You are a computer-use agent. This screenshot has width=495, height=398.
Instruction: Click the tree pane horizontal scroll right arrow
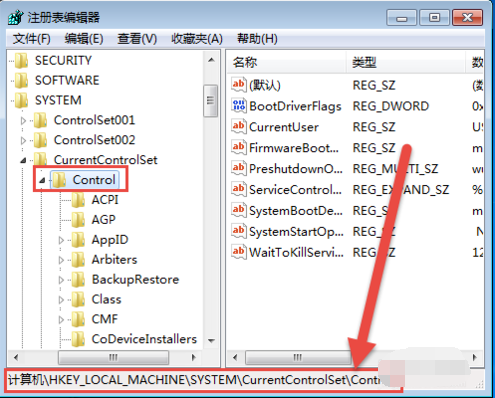(194, 358)
